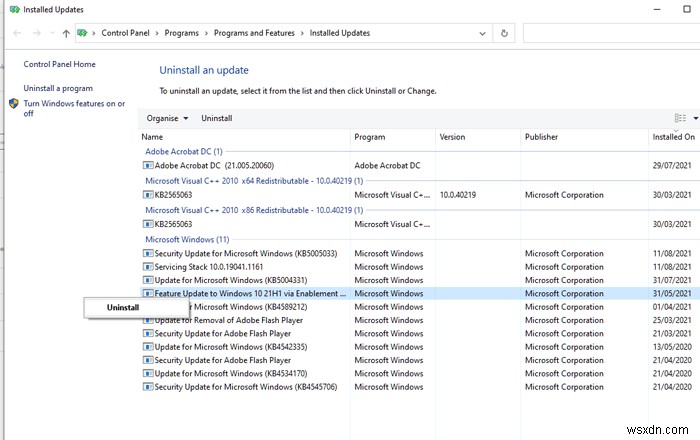Click the Forward navigation arrow
700x440 pixels.
37,33
